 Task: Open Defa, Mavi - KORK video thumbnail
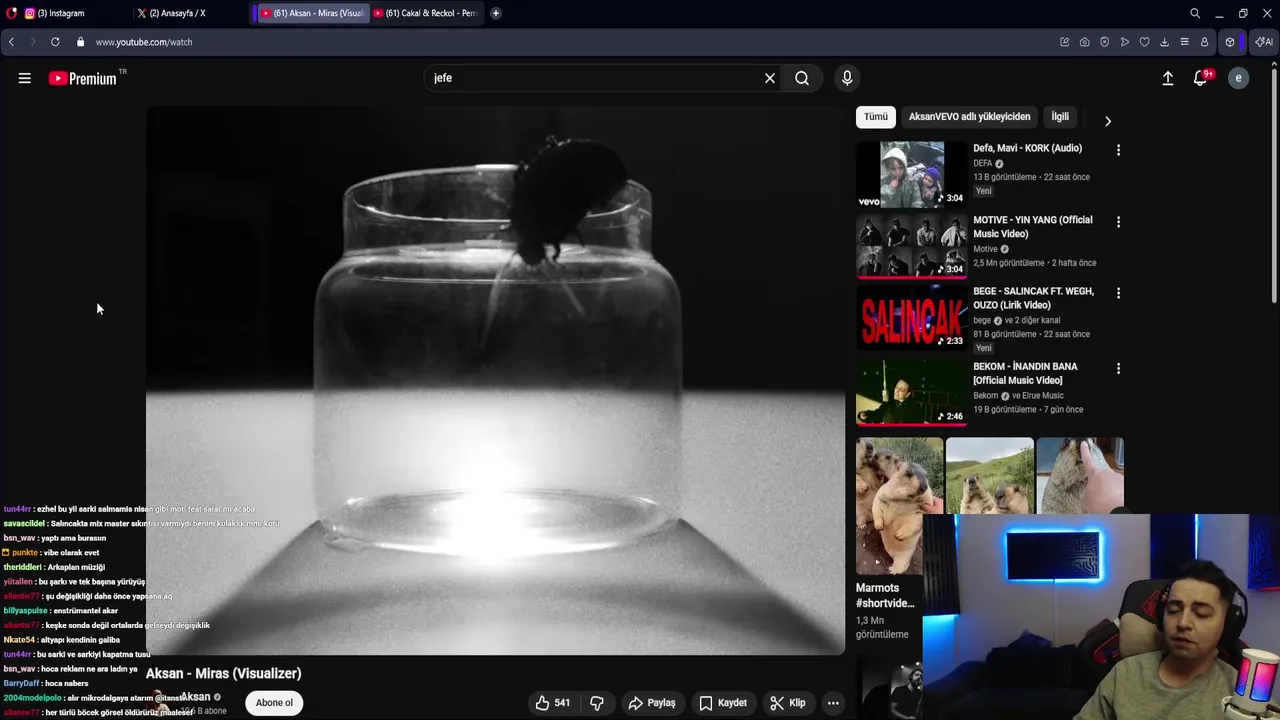click(x=912, y=174)
